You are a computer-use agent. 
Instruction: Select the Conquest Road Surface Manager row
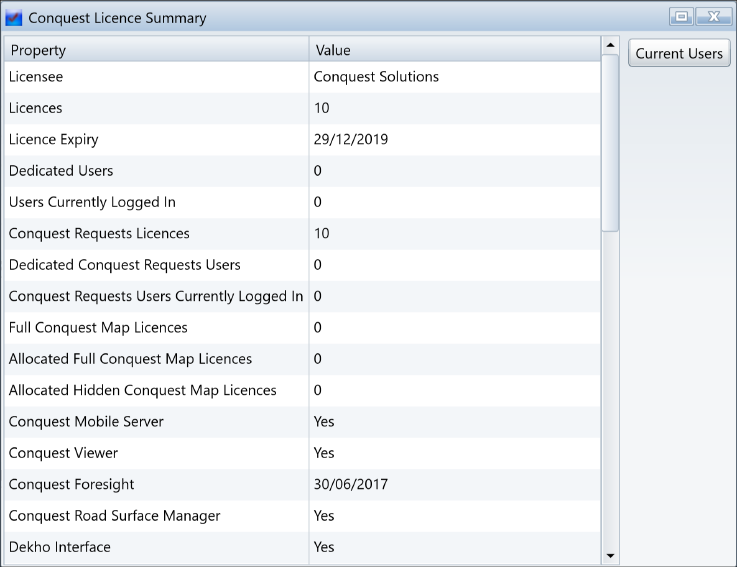(x=302, y=516)
